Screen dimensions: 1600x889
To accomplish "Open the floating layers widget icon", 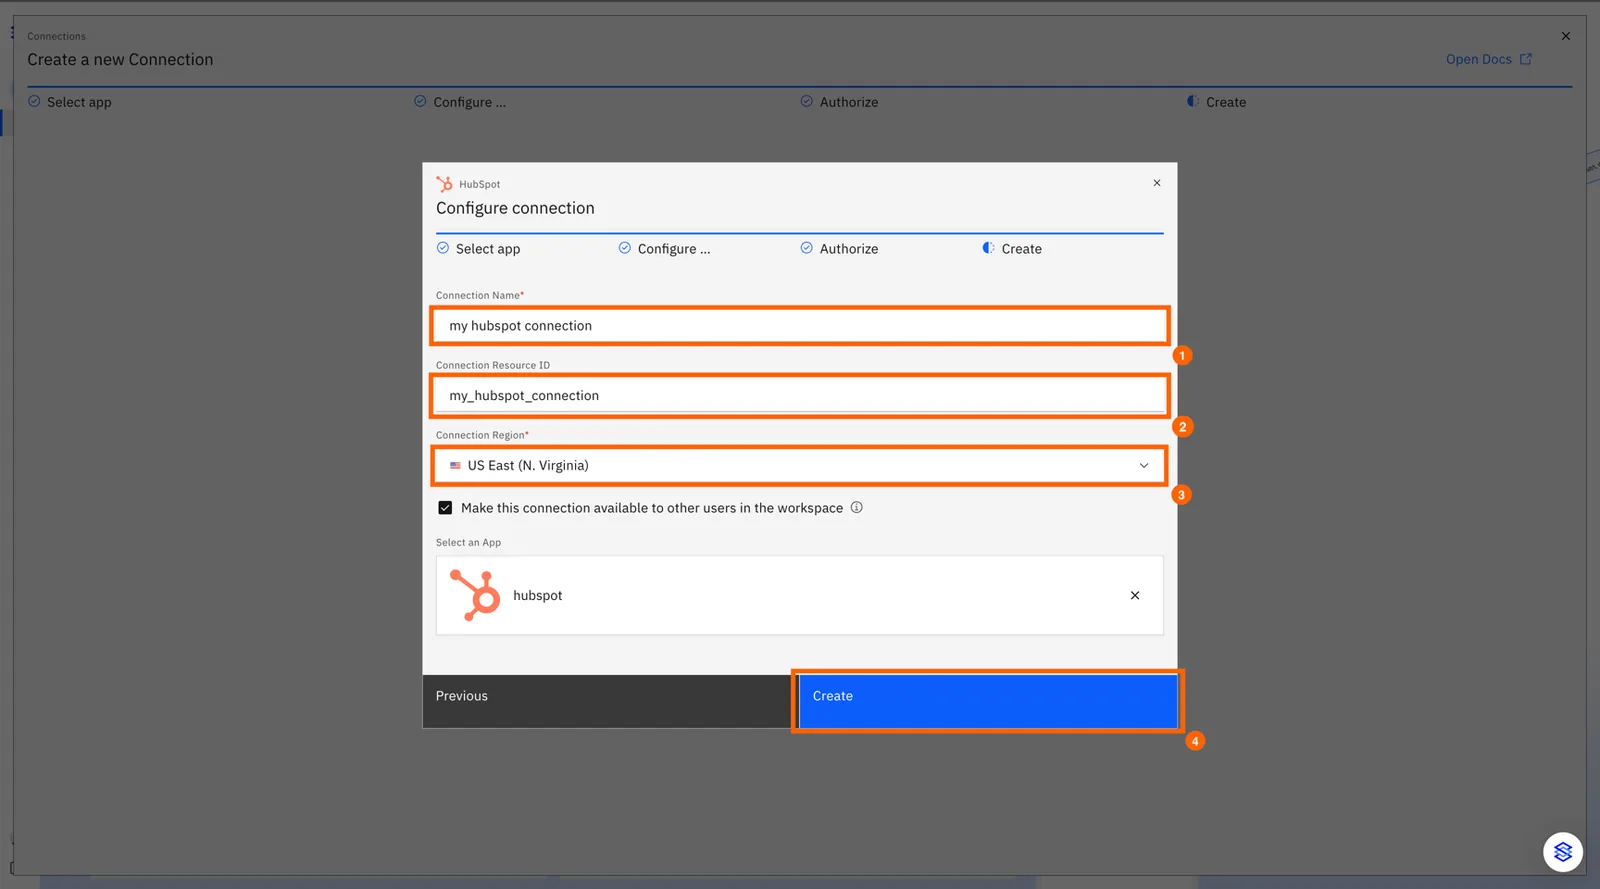I will tap(1563, 852).
